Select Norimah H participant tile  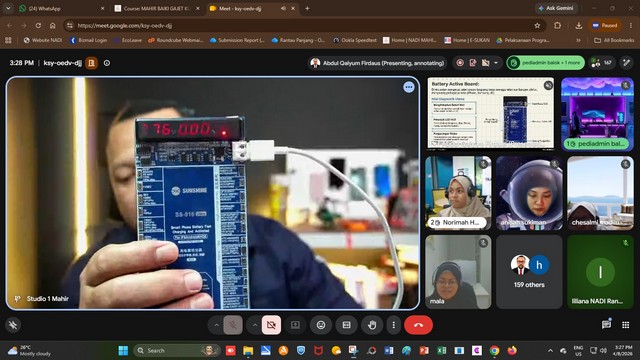pos(458,193)
